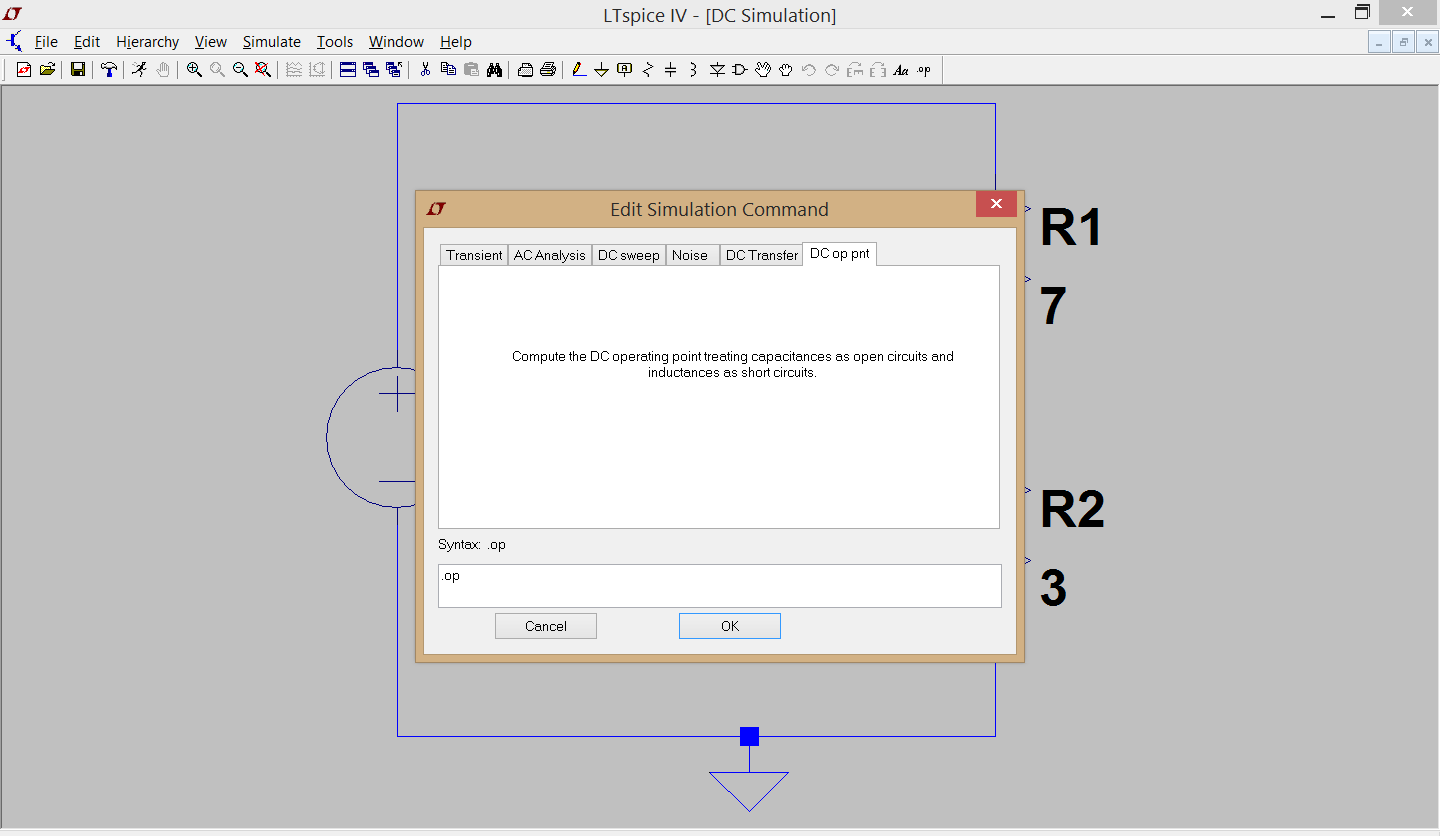Viewport: 1440px width, 836px height.
Task: Click the ground wire junction node
Action: point(749,736)
